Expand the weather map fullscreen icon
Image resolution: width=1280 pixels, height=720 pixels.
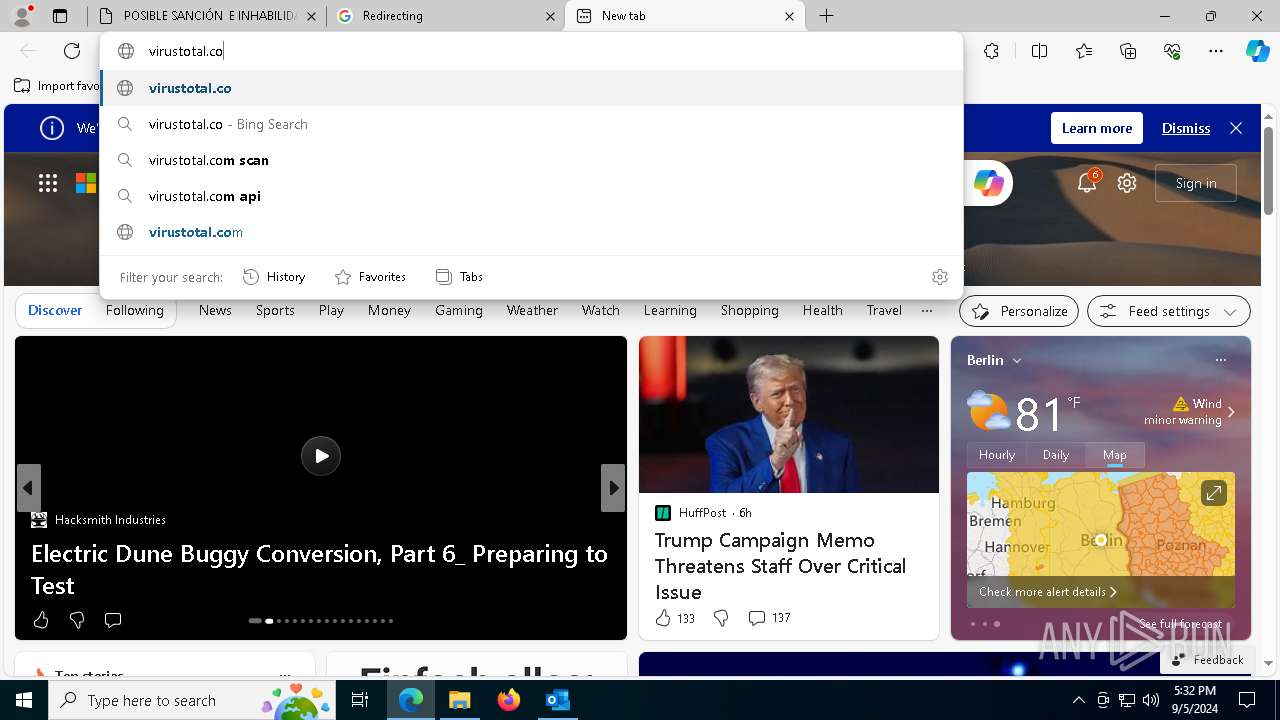pos(1213,493)
